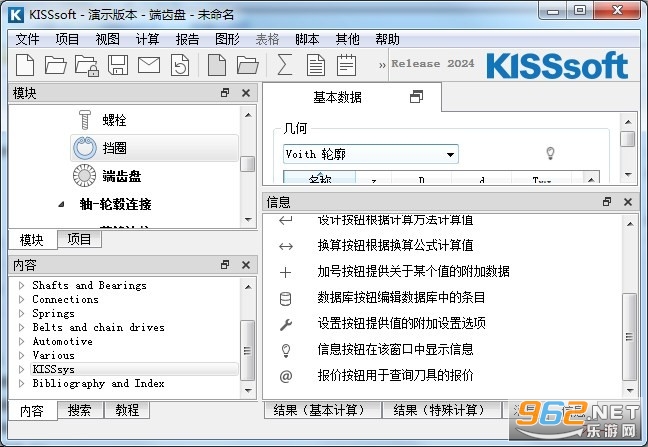
Task: Undock the 内容 panel
Action: (x=225, y=264)
